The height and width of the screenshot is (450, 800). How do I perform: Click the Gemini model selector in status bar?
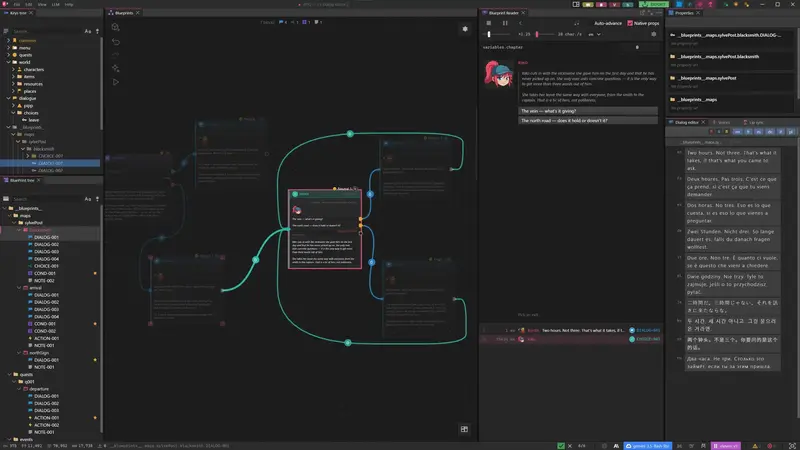(x=647, y=446)
